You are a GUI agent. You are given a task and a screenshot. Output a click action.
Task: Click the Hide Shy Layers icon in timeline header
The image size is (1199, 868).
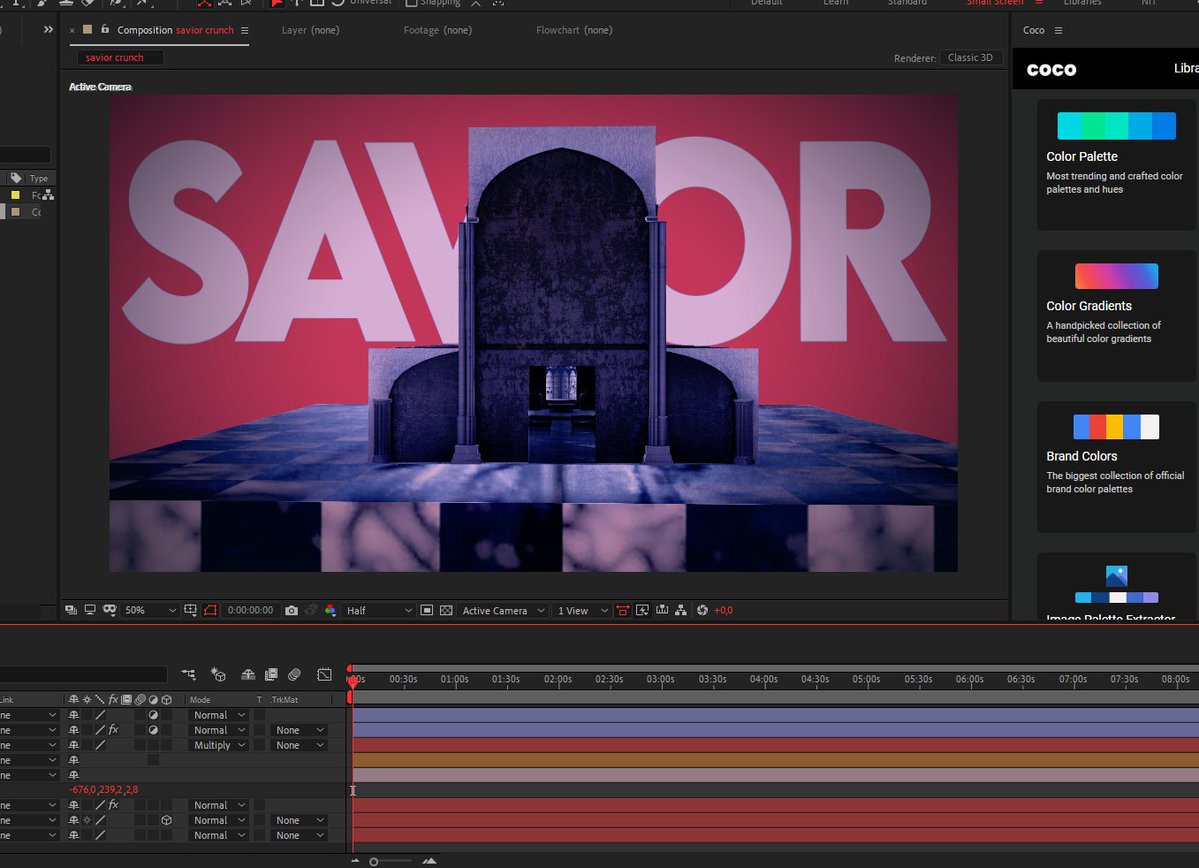(249, 675)
